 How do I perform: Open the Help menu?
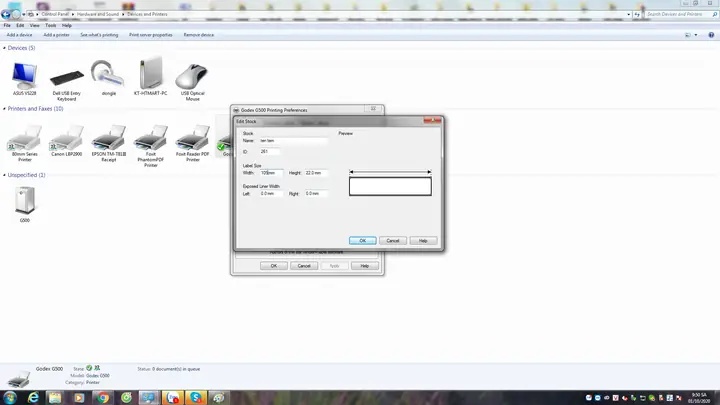pos(67,26)
